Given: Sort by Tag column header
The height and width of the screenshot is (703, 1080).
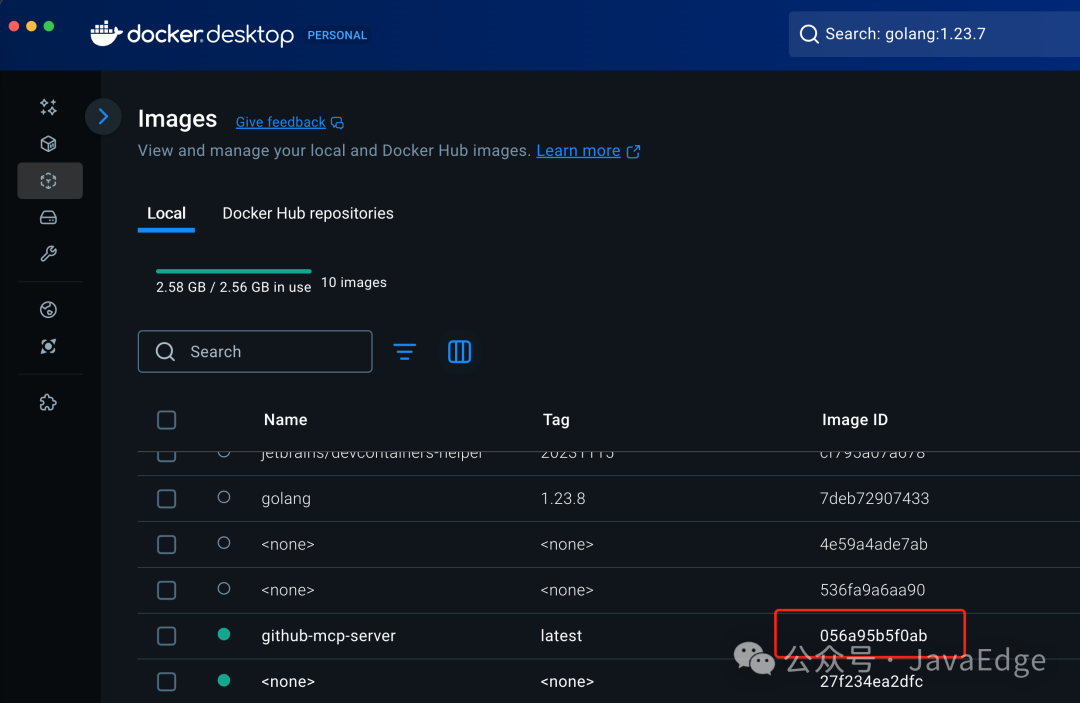Looking at the screenshot, I should (556, 420).
